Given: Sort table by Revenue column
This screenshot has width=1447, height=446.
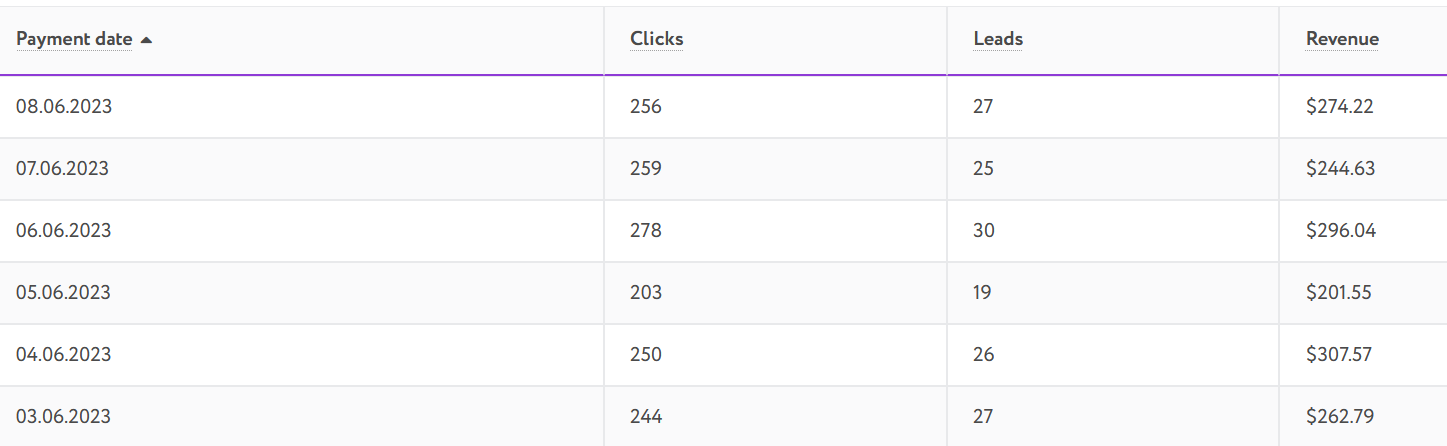Looking at the screenshot, I should 1342,39.
